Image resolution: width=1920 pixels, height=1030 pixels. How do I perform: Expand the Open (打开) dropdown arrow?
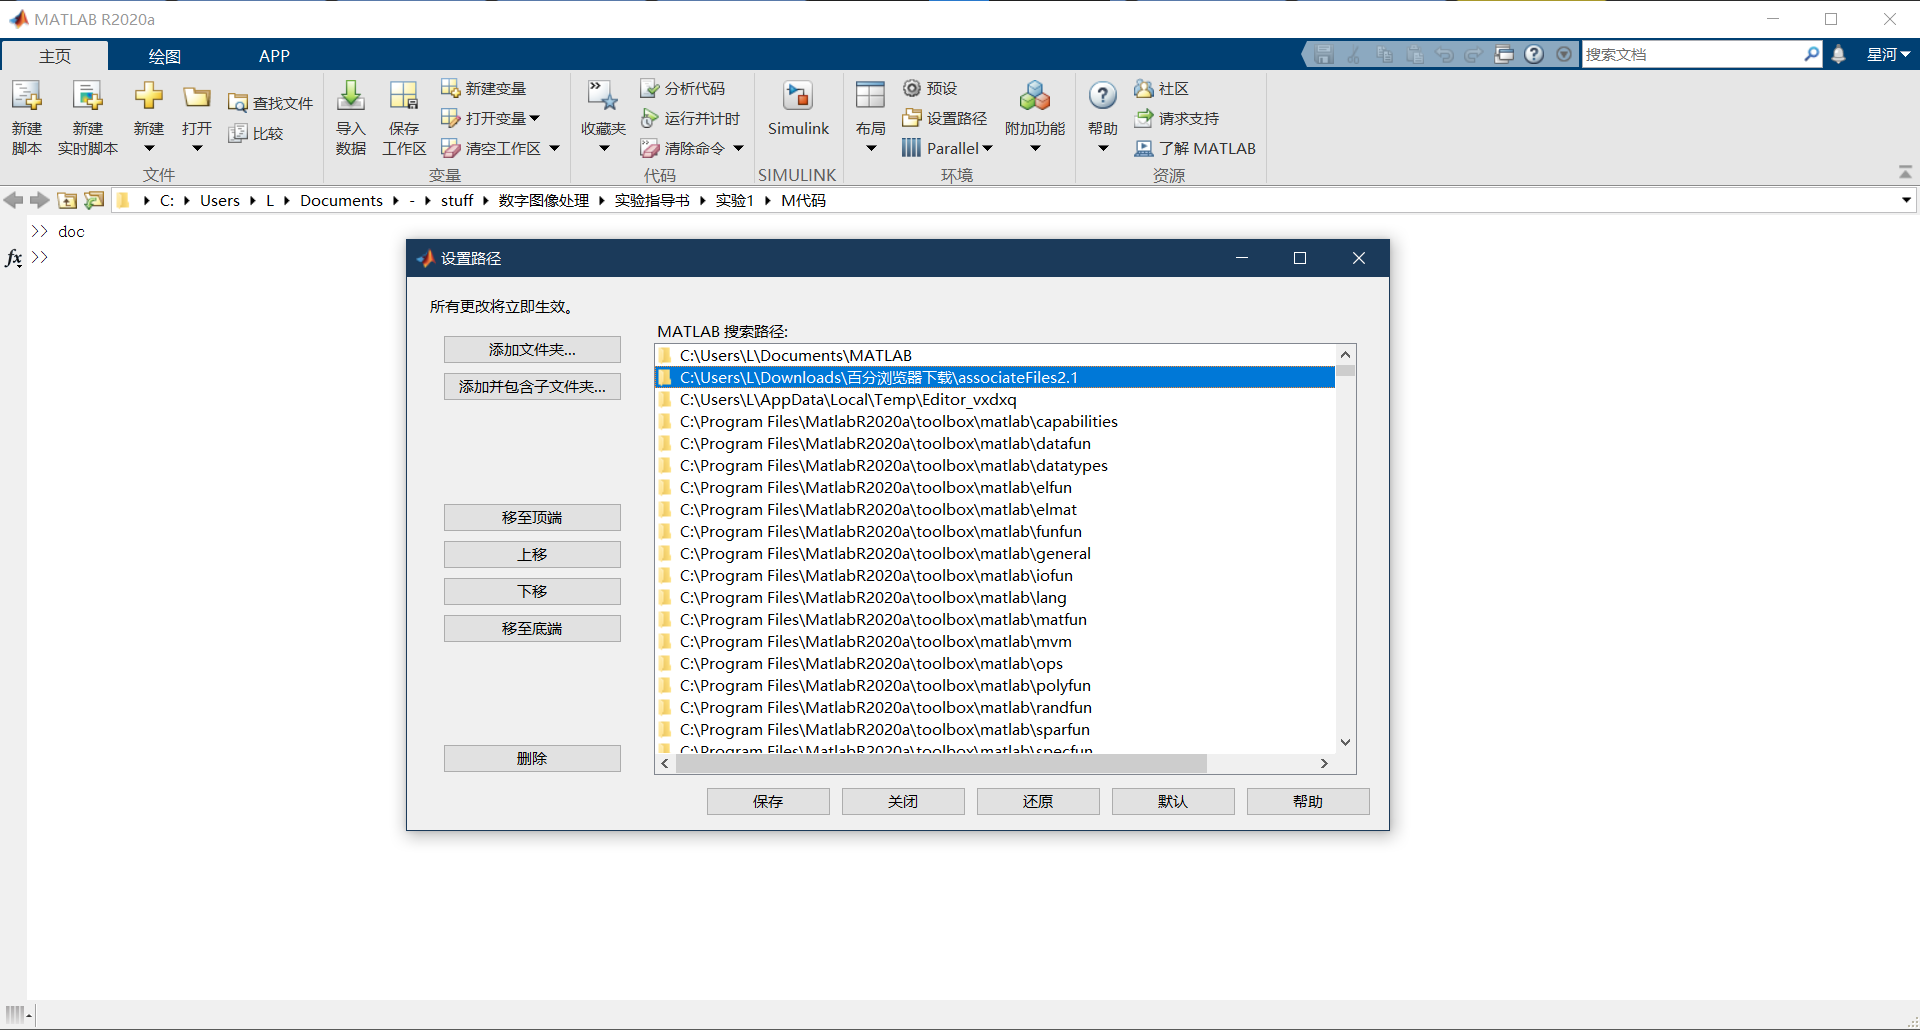pos(197,149)
